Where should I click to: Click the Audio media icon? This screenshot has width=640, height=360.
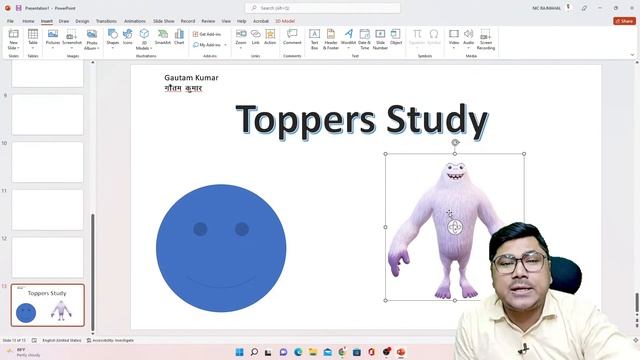pyautogui.click(x=469, y=34)
